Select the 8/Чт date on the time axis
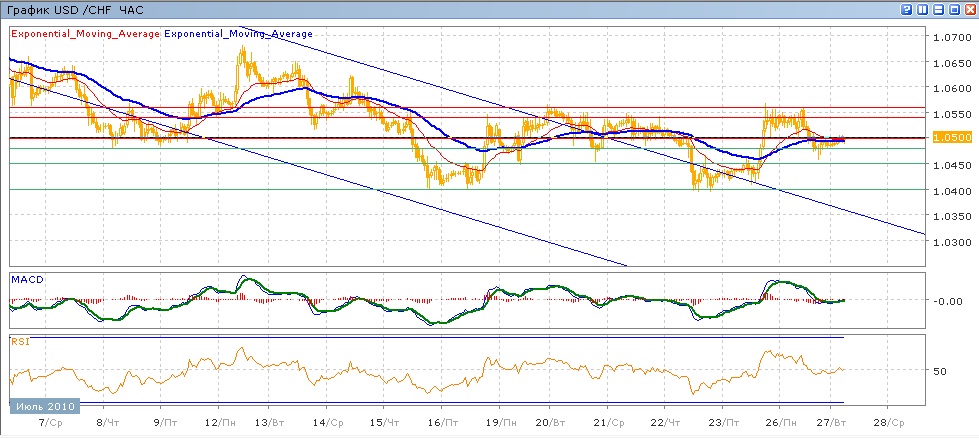The width and height of the screenshot is (979, 438). [107, 422]
